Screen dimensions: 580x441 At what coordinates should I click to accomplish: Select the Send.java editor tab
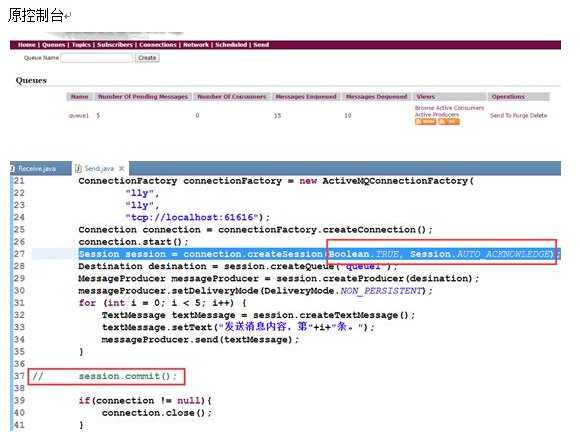point(99,168)
